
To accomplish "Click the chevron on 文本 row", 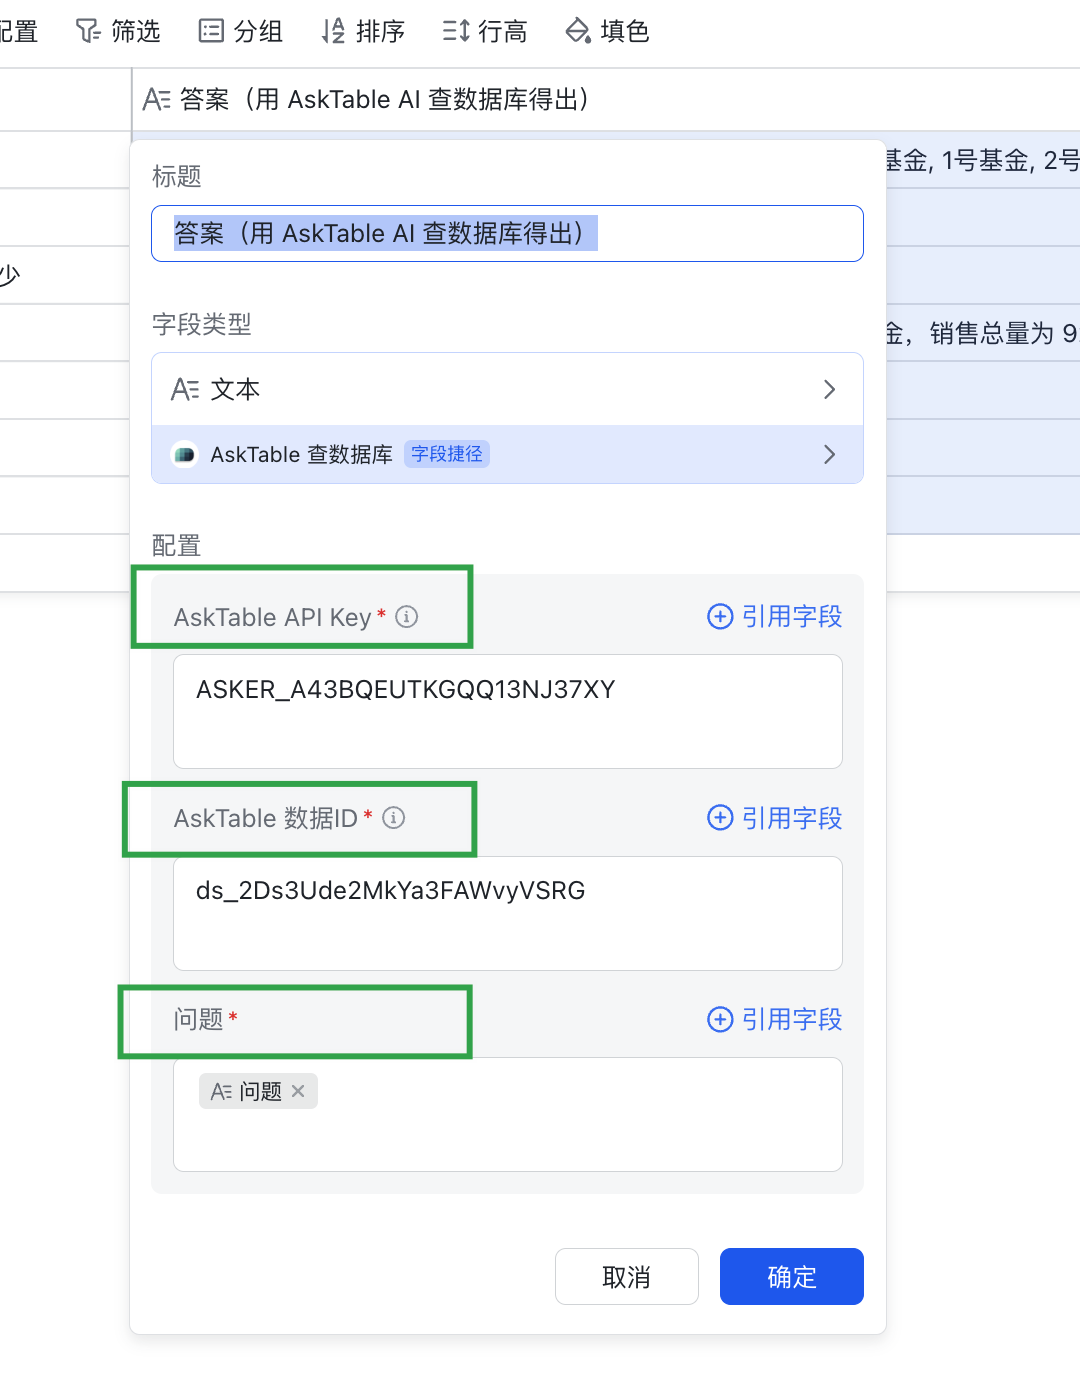I will (829, 389).
